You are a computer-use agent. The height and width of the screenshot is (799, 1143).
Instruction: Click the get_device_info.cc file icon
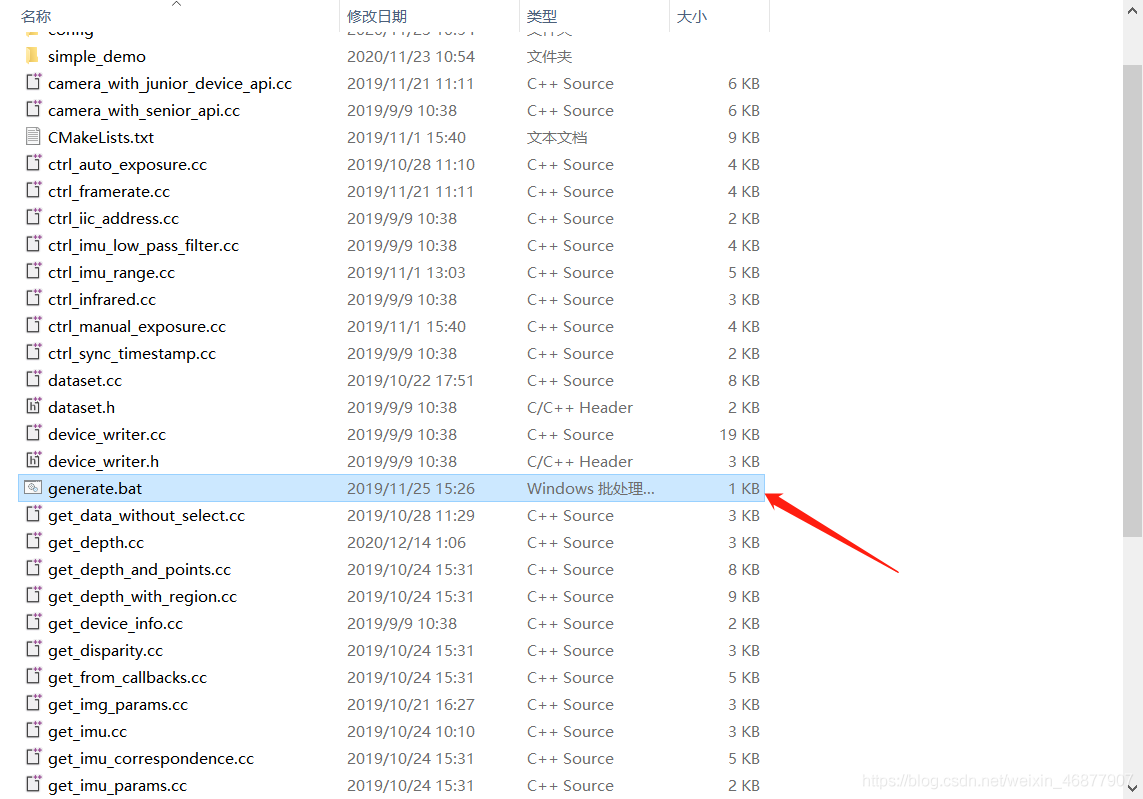34,622
